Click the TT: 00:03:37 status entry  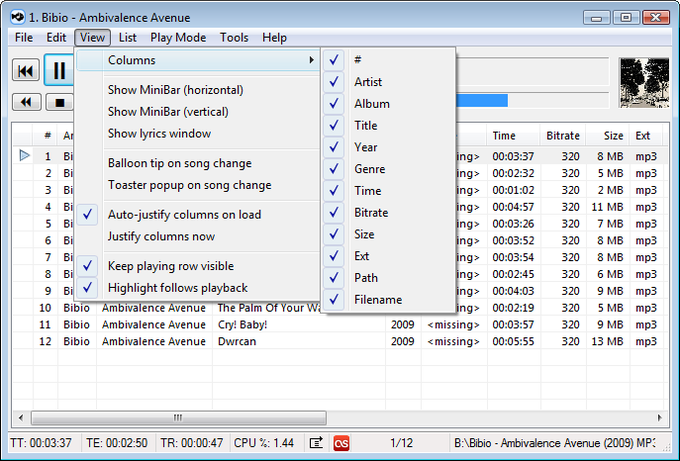pos(41,443)
